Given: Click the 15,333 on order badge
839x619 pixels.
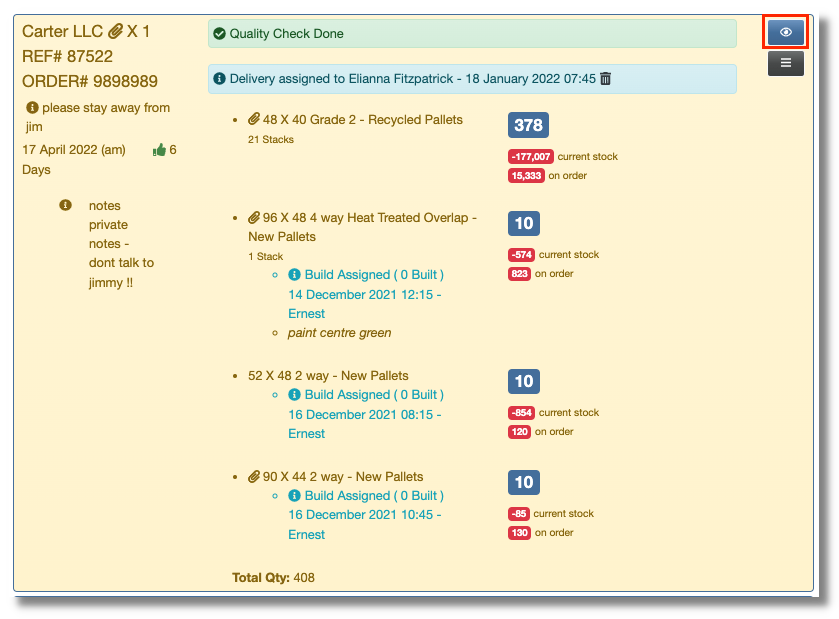Looking at the screenshot, I should click(x=526, y=175).
